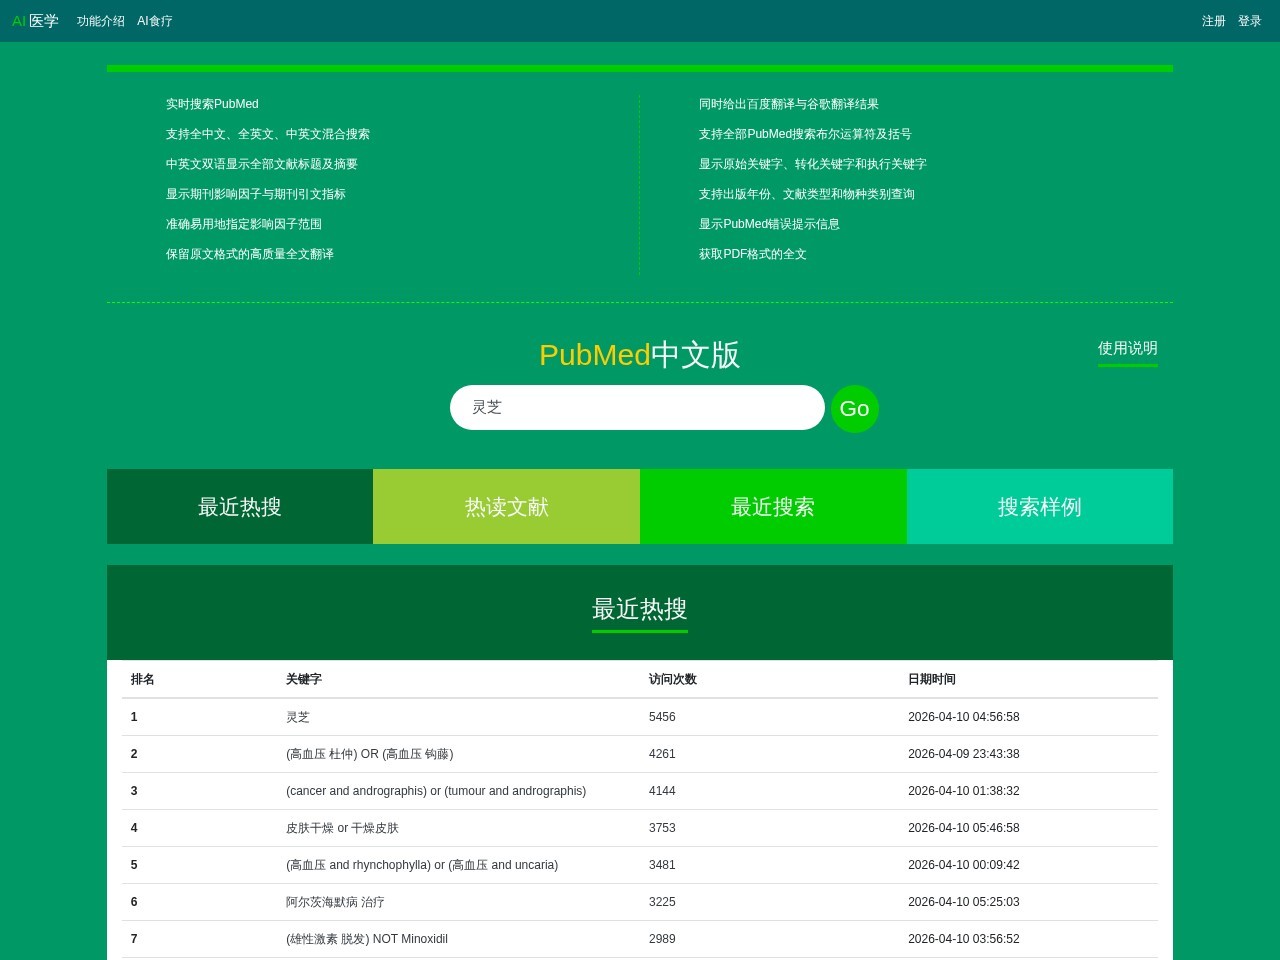Open keyword (cancer and andrographis) search

point(435,791)
